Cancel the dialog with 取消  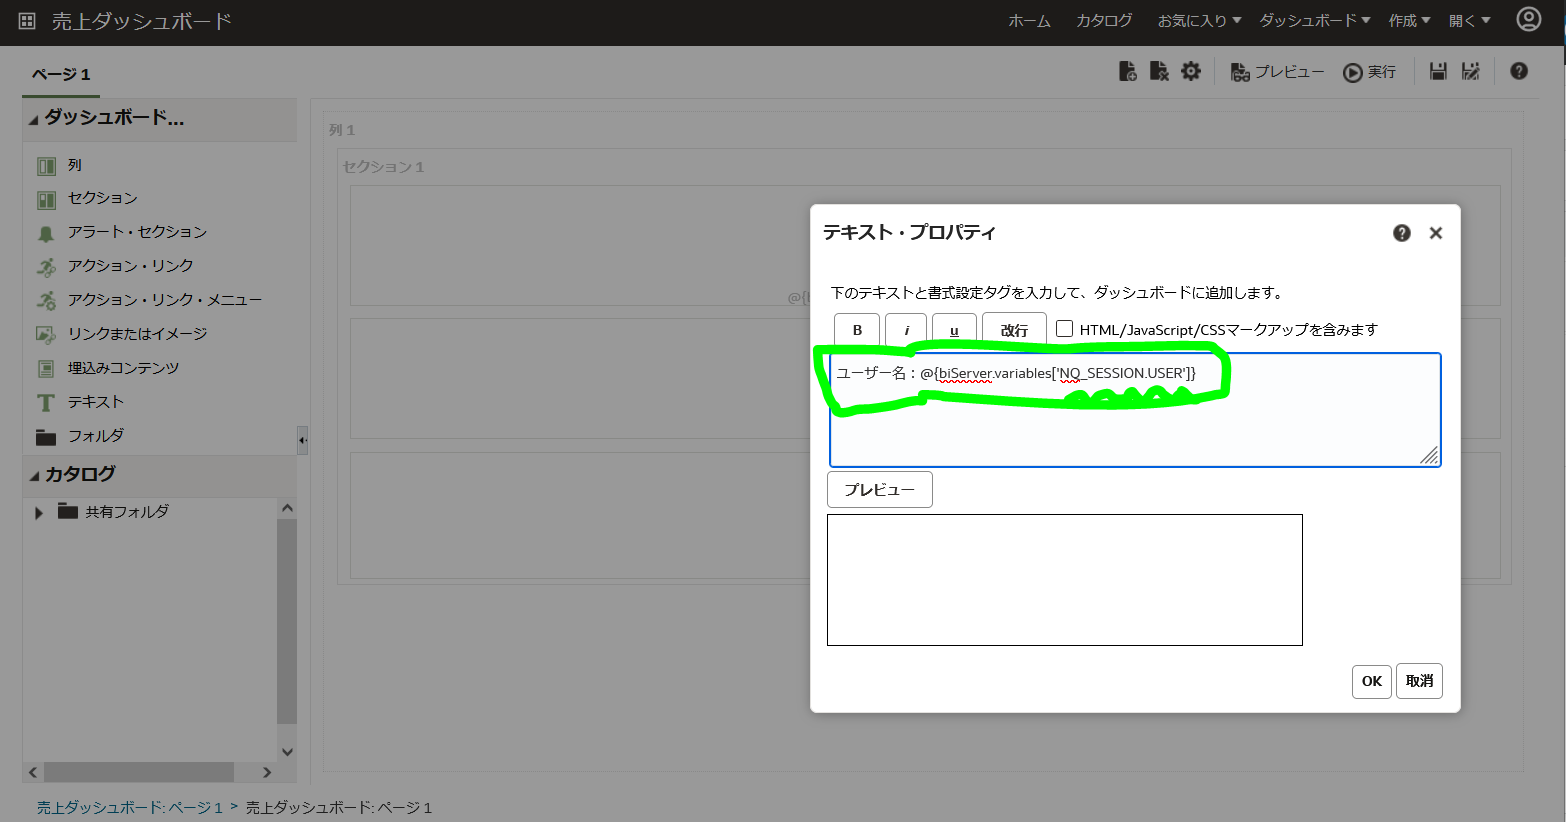click(x=1419, y=681)
